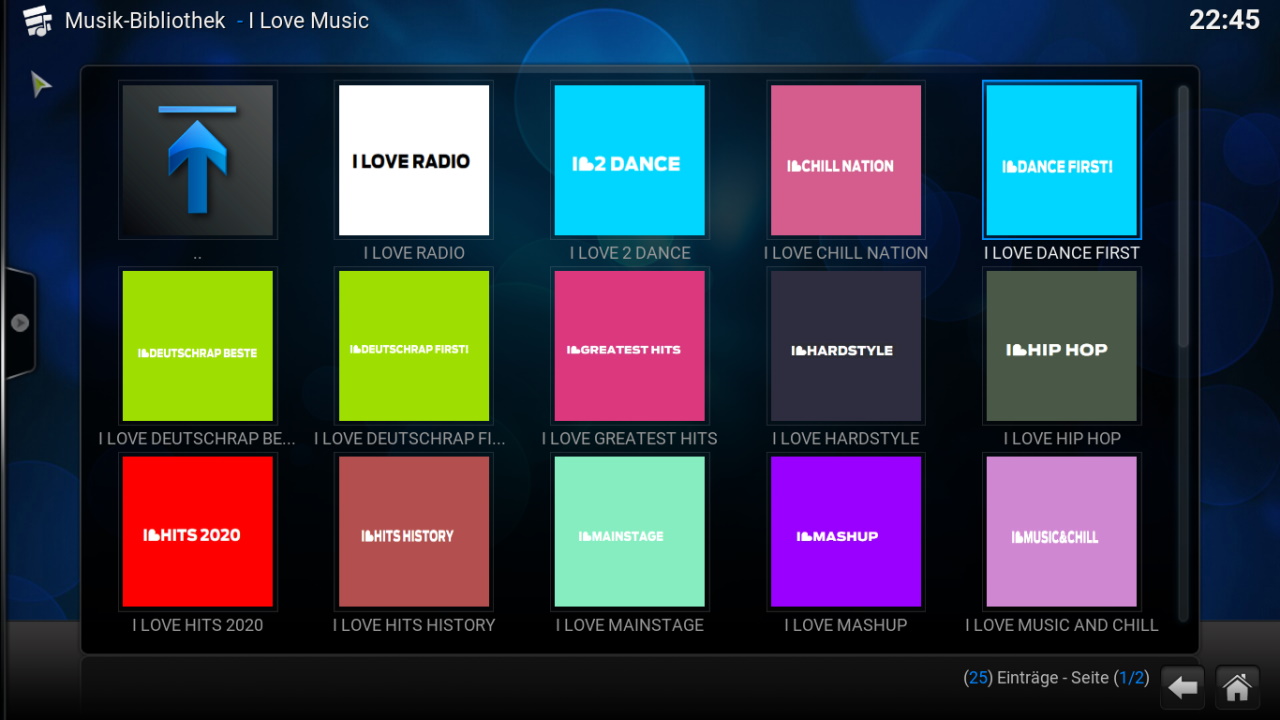The width and height of the screenshot is (1280, 720).
Task: Open the parent folder up-arrow tile
Action: coord(197,161)
